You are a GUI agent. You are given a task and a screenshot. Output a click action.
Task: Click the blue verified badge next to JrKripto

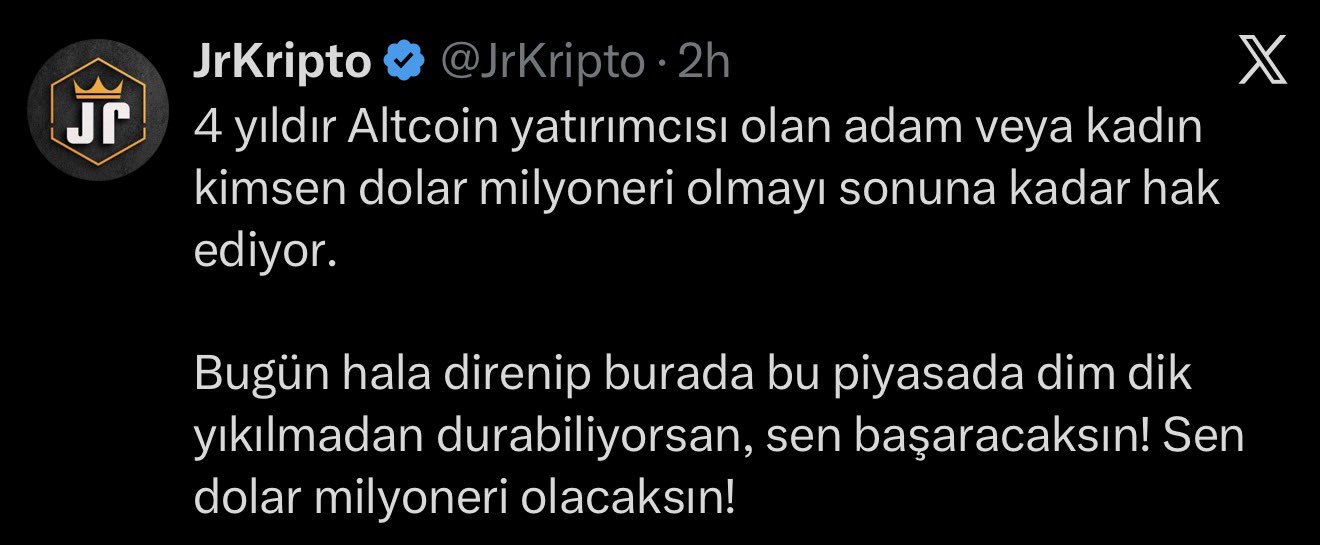click(404, 63)
